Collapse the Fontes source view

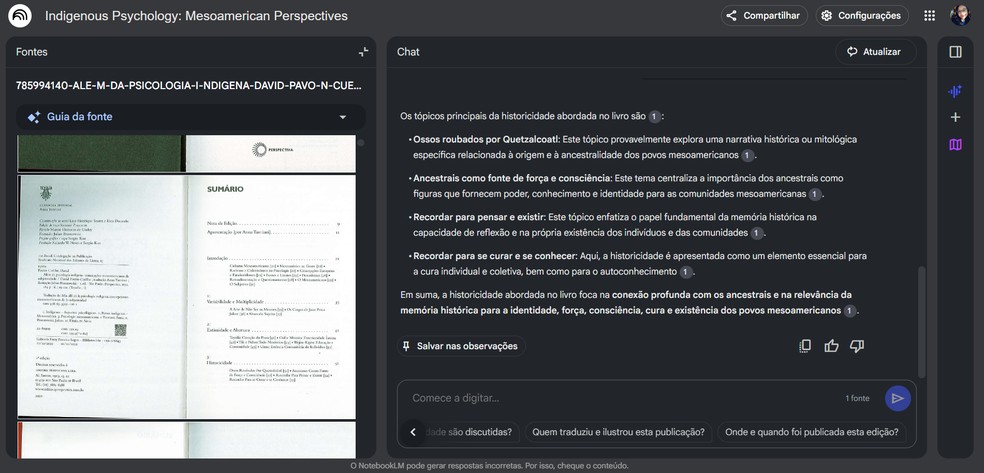(363, 52)
